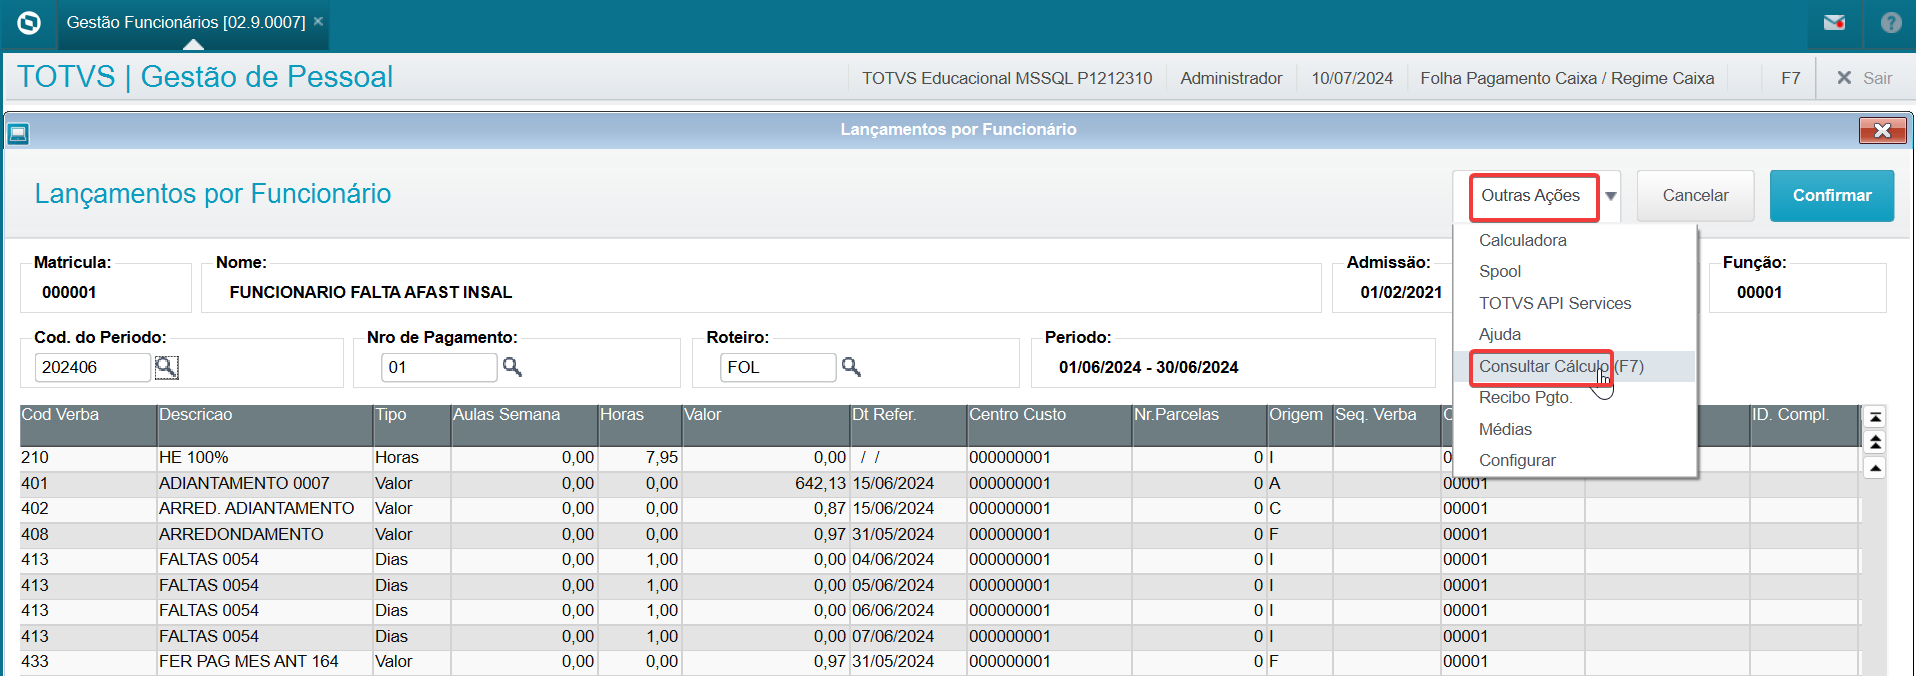Click the help question mark icon

(x=1890, y=23)
